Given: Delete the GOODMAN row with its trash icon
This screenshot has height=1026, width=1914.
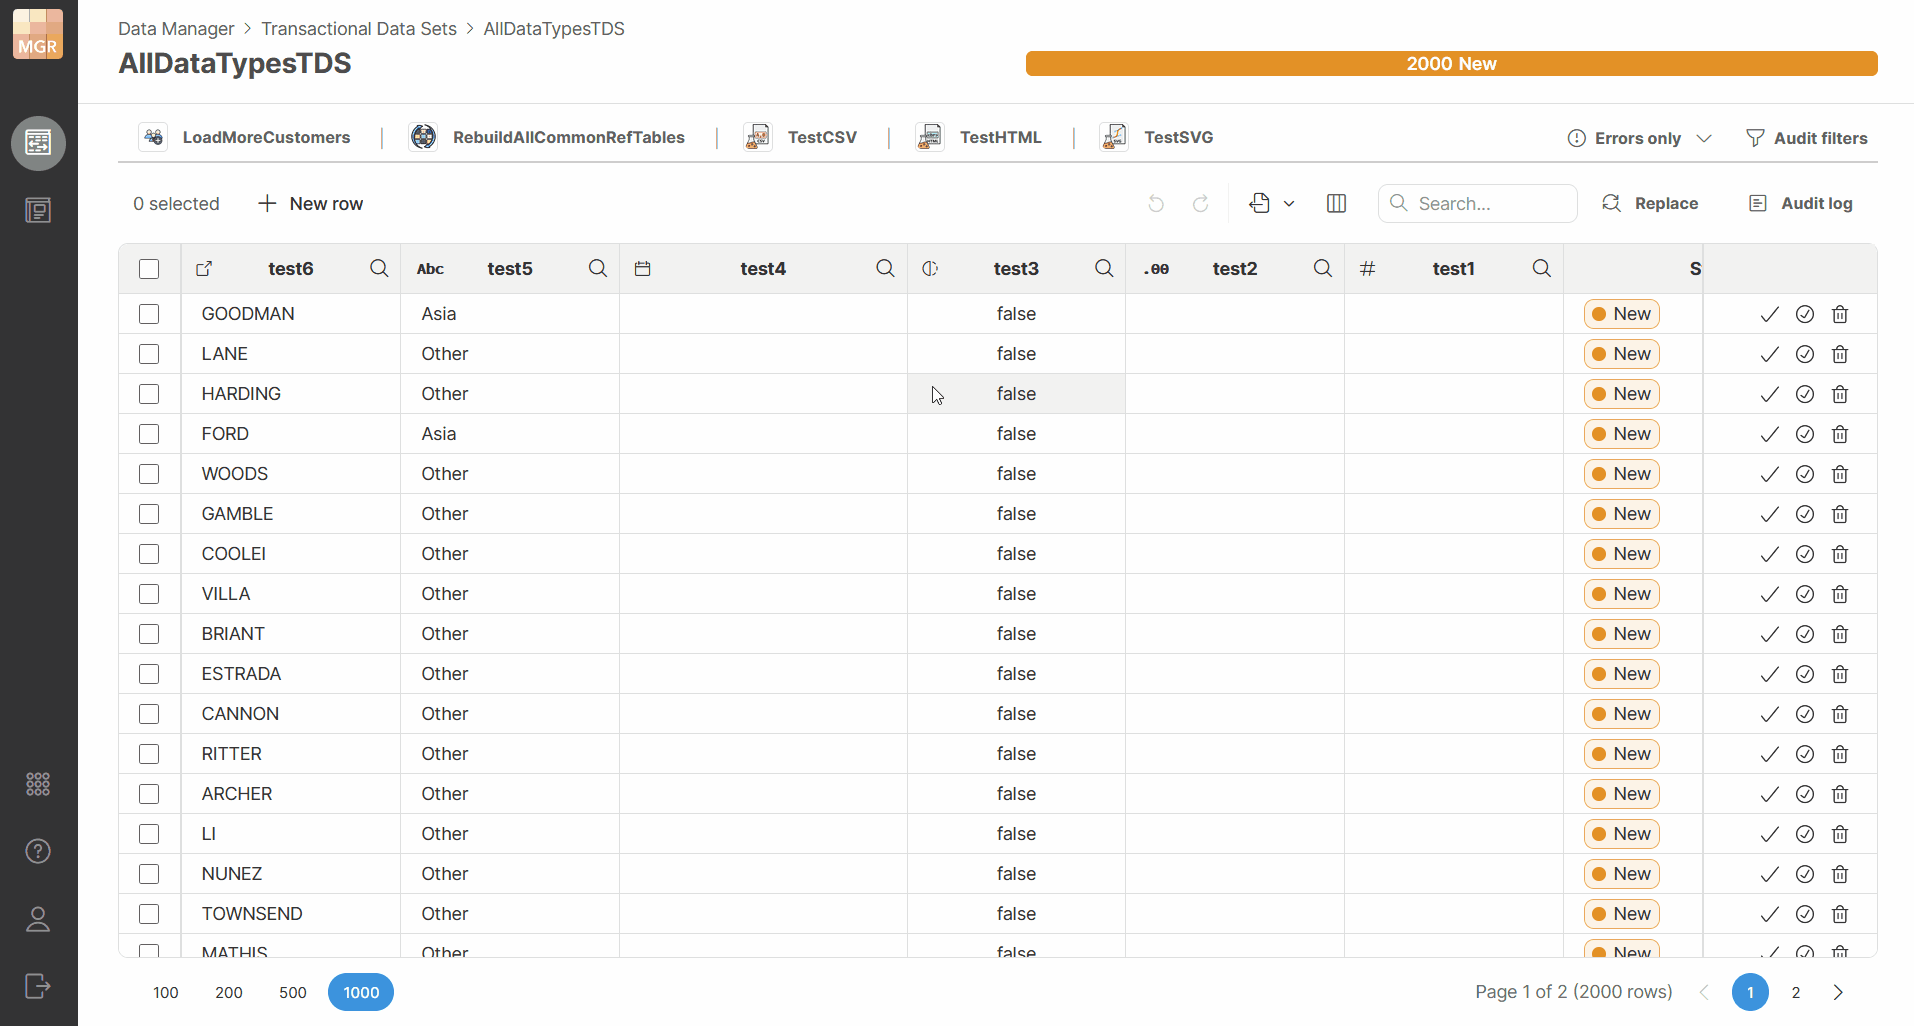Looking at the screenshot, I should (x=1839, y=313).
